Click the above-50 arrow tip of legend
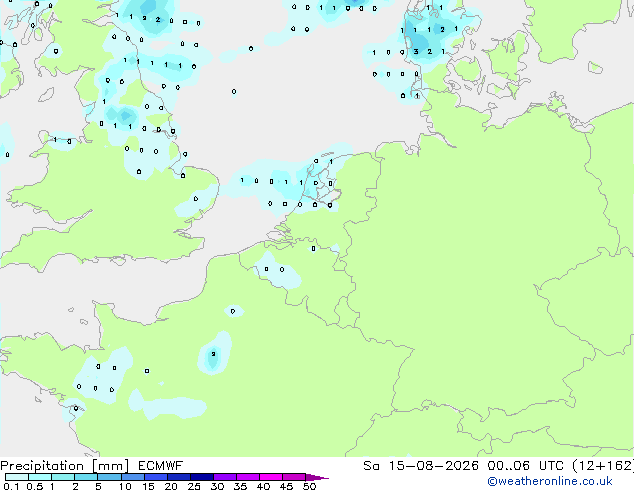Screen dimensions: 634x490 pos(317,477)
